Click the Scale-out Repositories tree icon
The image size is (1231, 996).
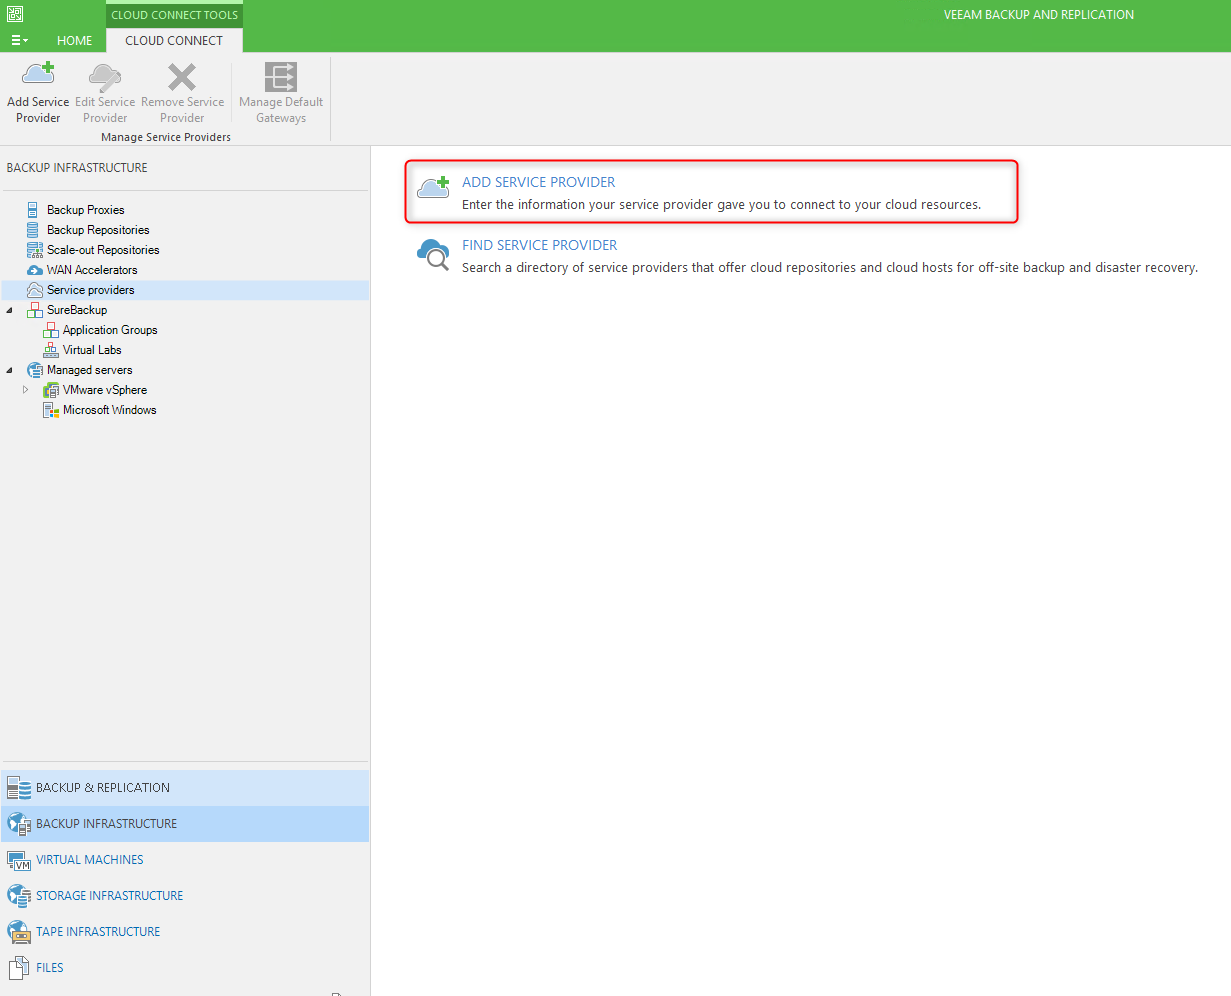(x=35, y=250)
